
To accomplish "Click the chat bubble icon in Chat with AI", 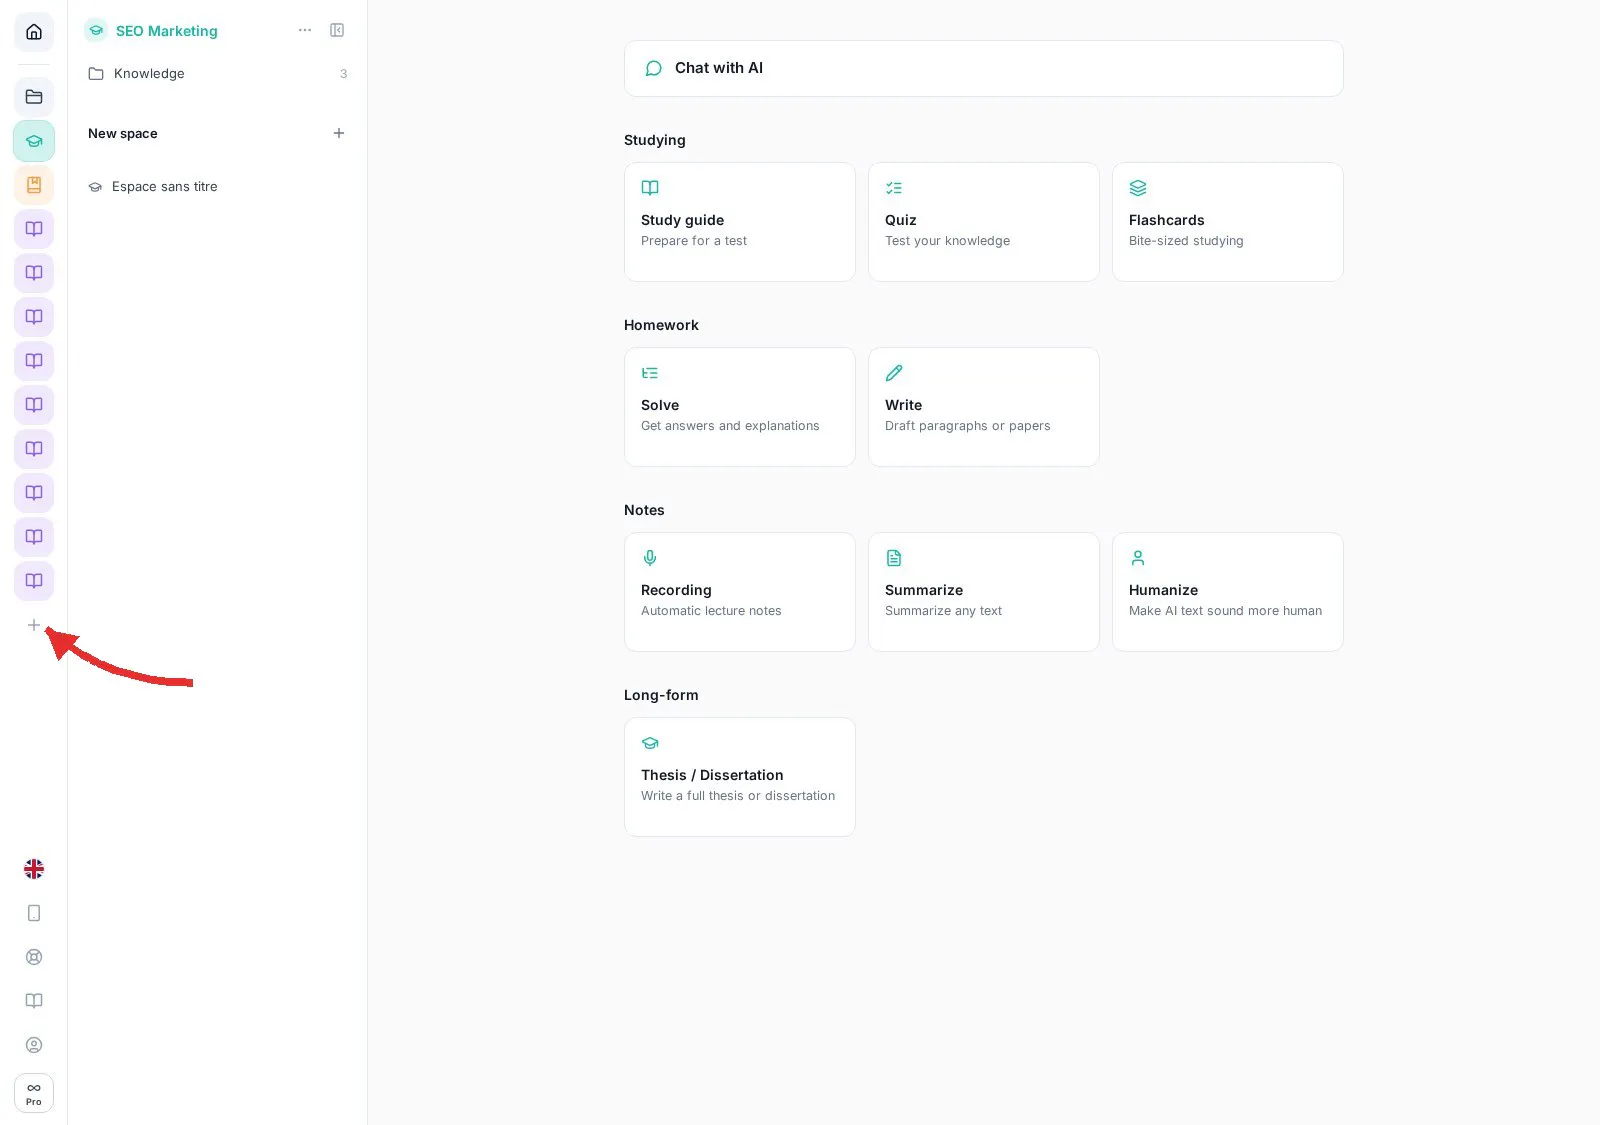I will [654, 68].
